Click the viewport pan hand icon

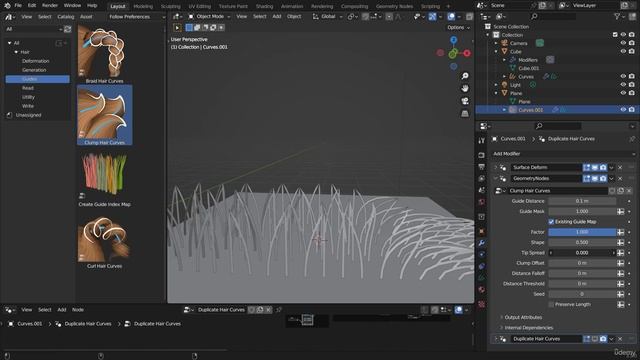465,88
